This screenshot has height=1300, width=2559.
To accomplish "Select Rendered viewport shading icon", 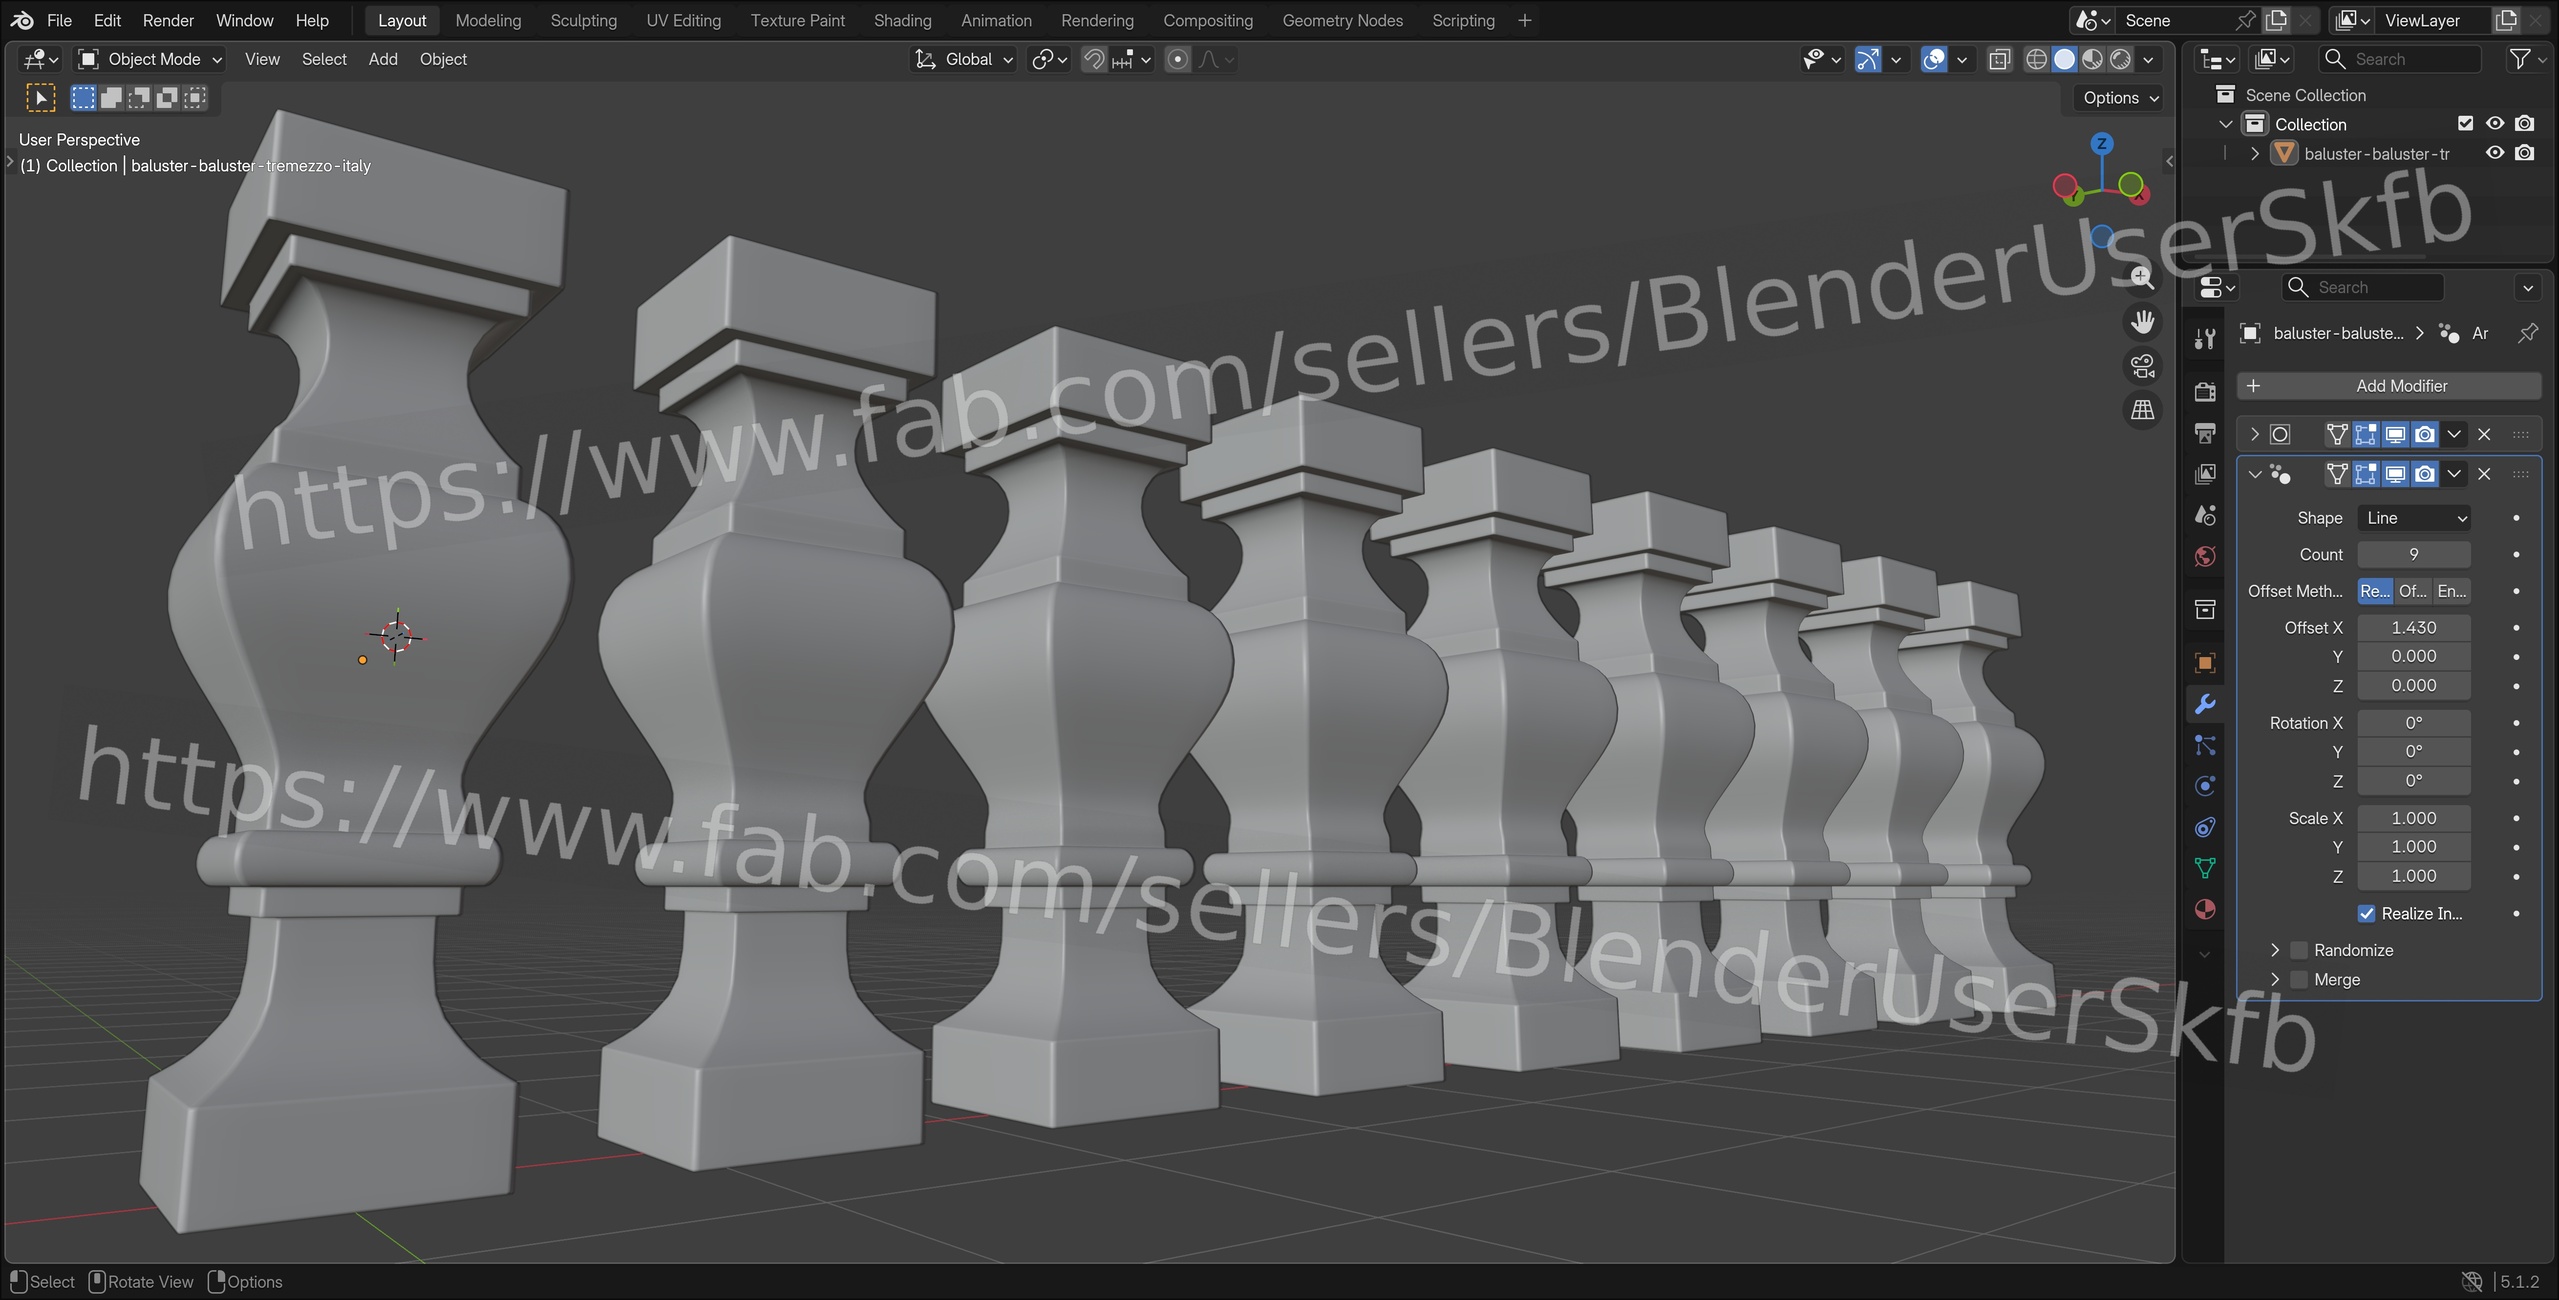I will point(2120,60).
